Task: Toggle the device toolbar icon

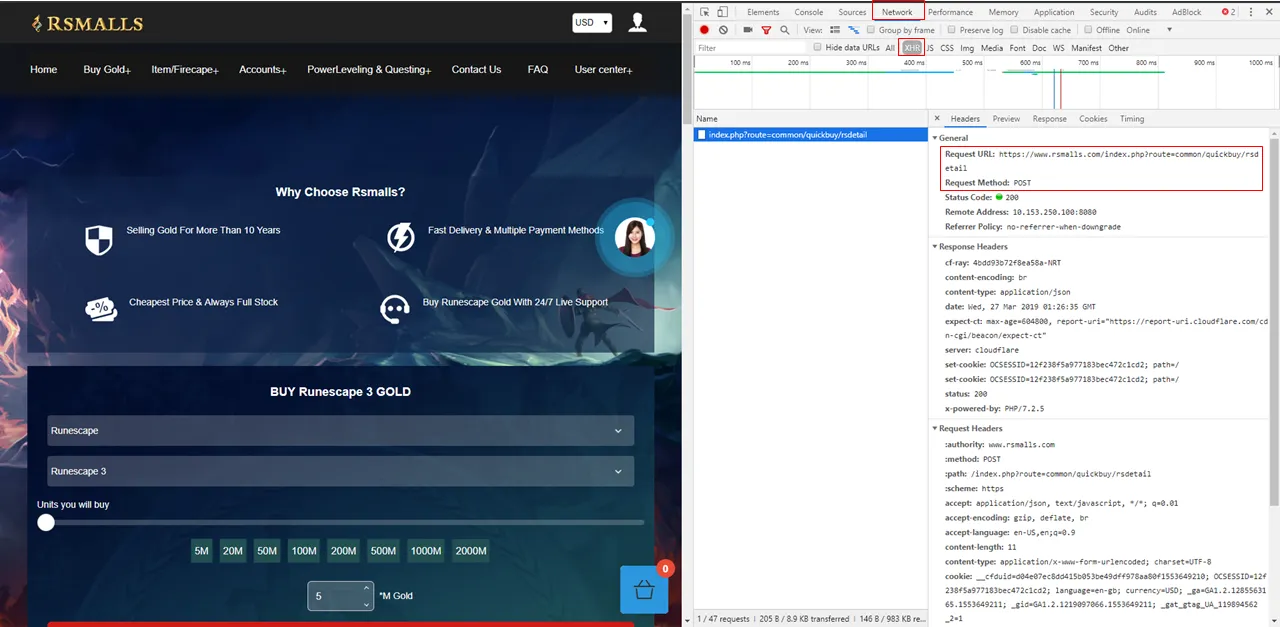Action: (722, 12)
